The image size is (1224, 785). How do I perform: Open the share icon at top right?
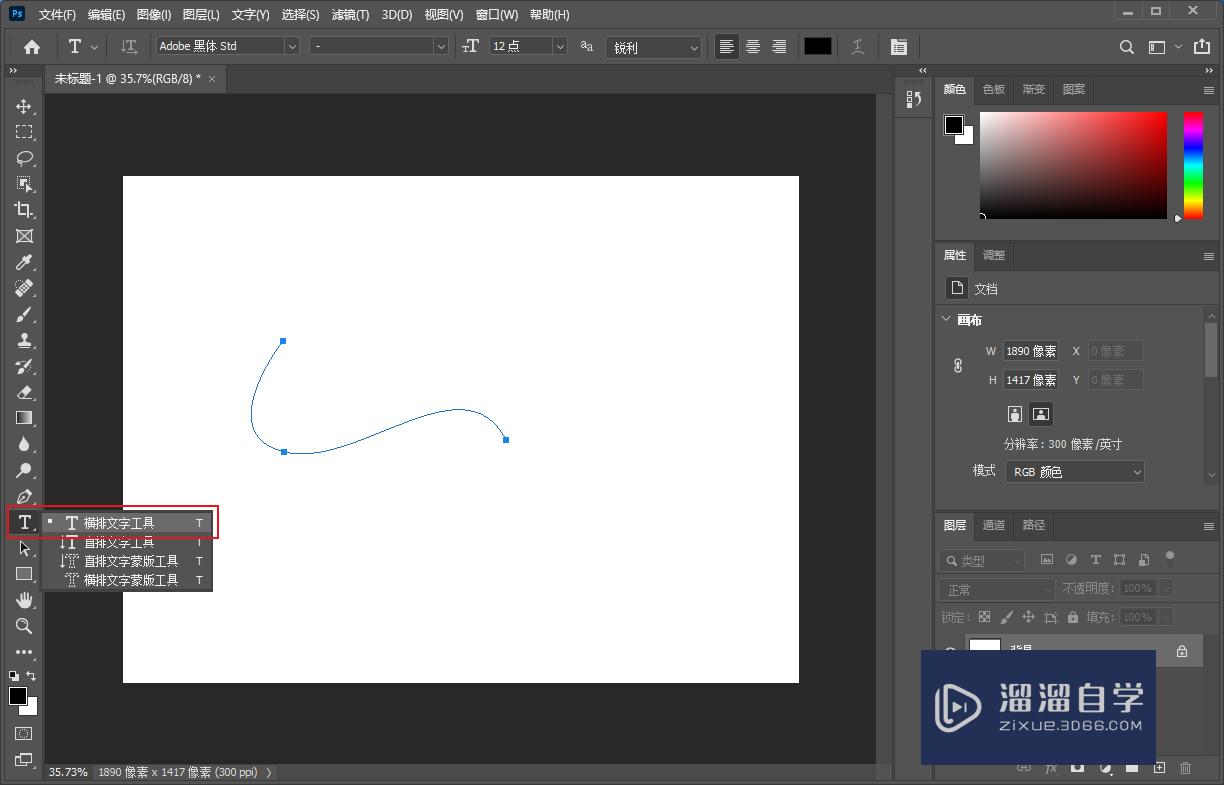(x=1202, y=46)
